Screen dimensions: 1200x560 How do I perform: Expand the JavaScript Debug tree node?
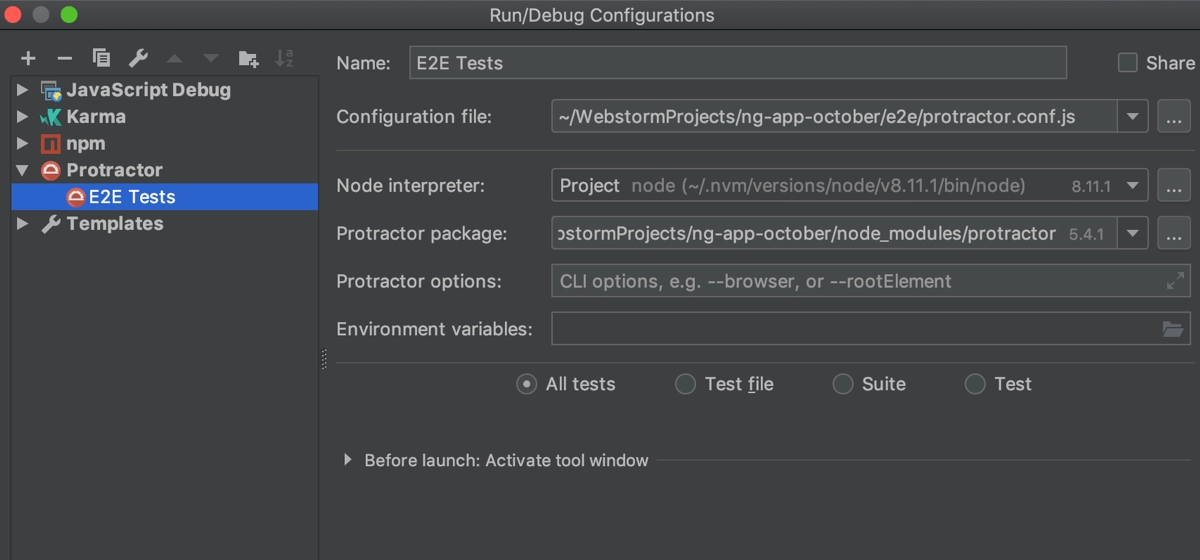(23, 90)
